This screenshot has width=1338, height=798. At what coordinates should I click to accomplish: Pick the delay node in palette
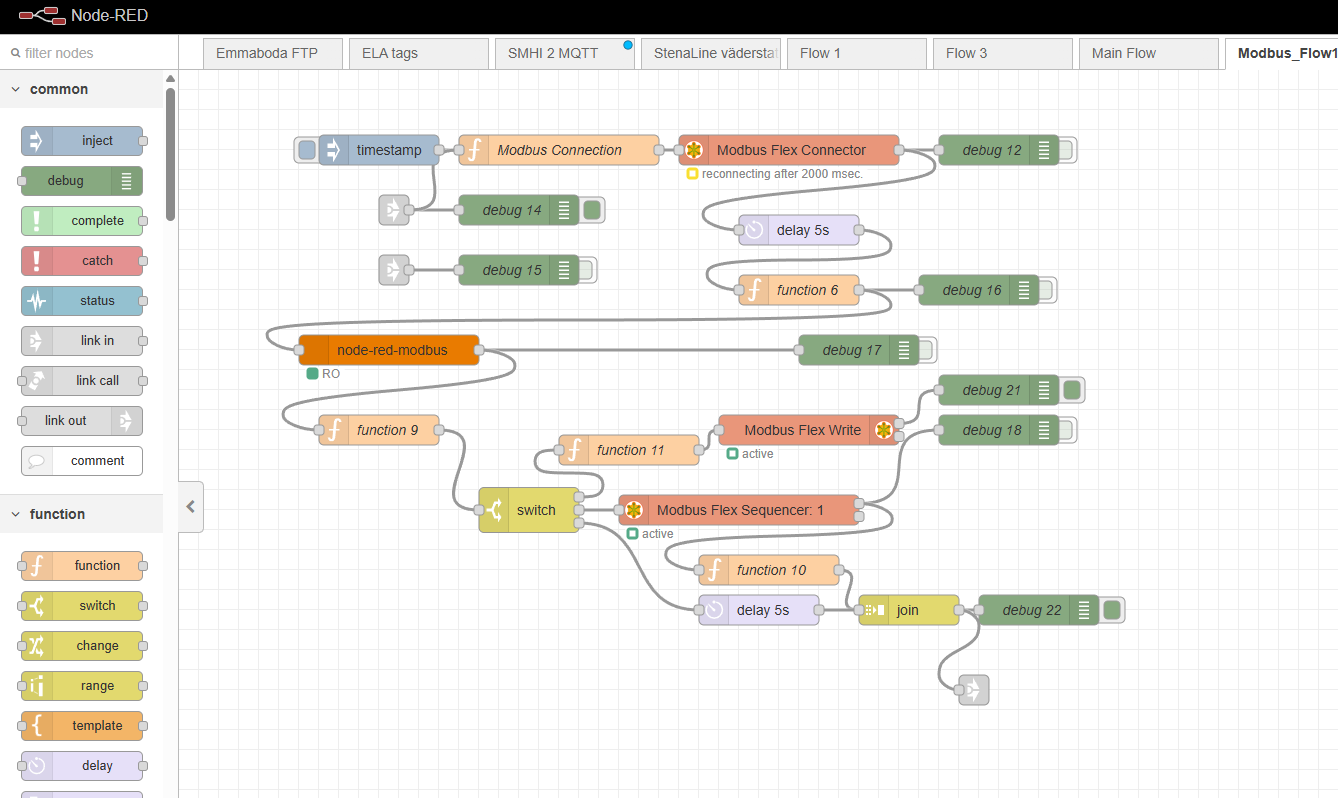click(82, 766)
